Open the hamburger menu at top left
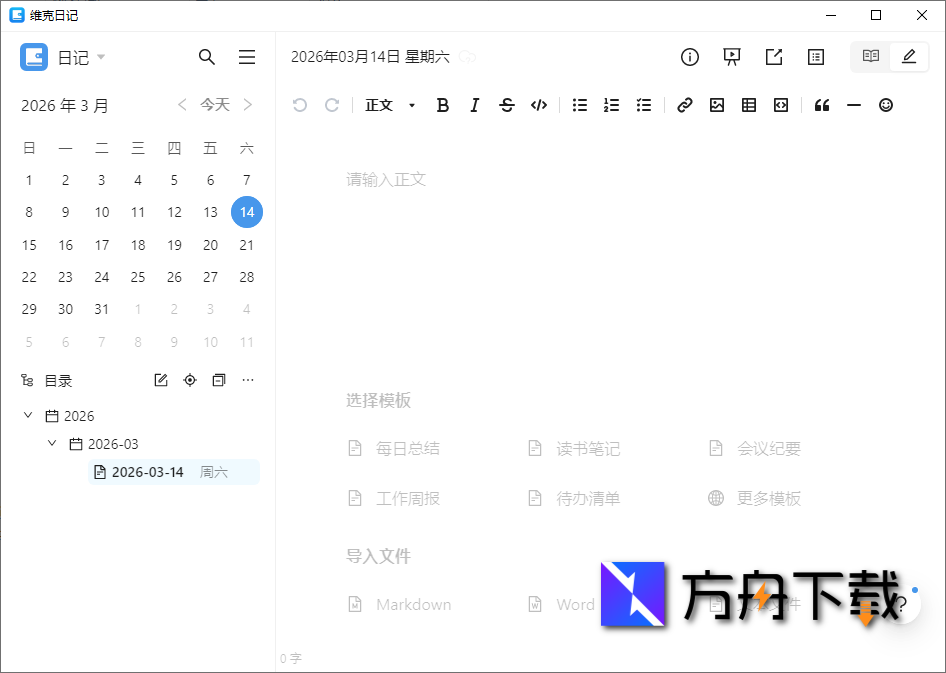 click(246, 57)
